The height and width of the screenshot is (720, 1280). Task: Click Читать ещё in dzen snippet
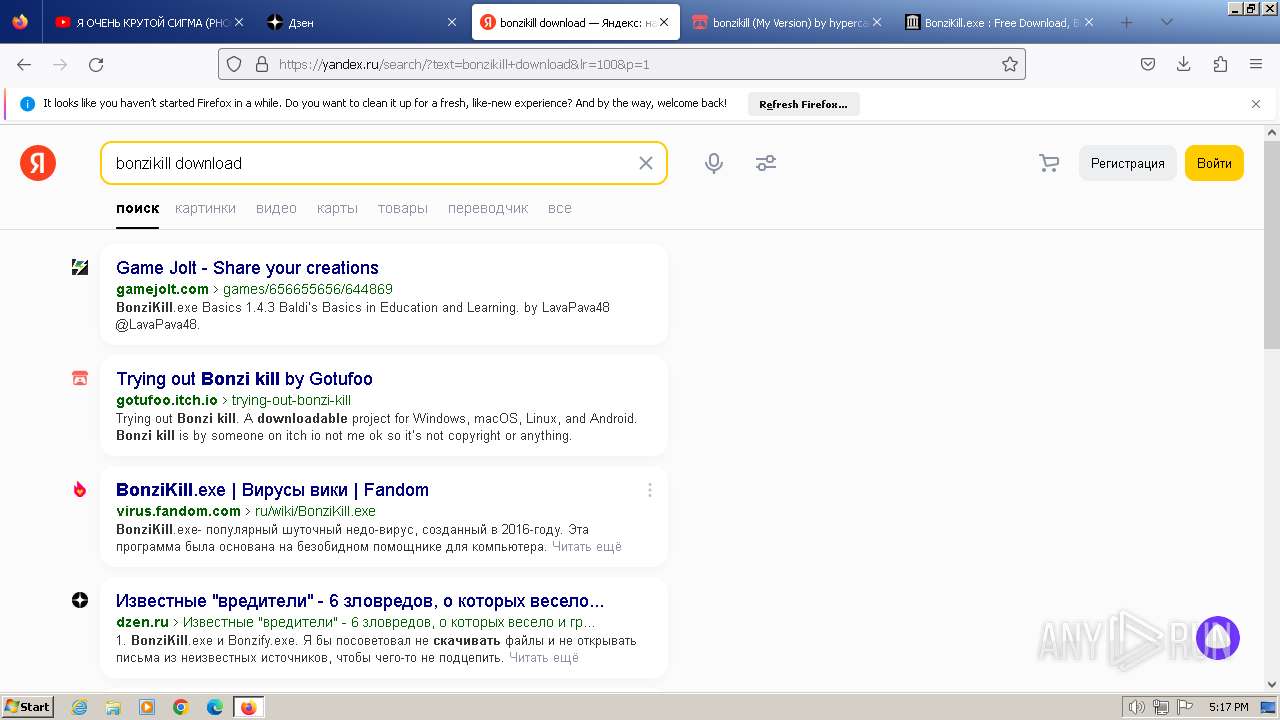point(544,658)
